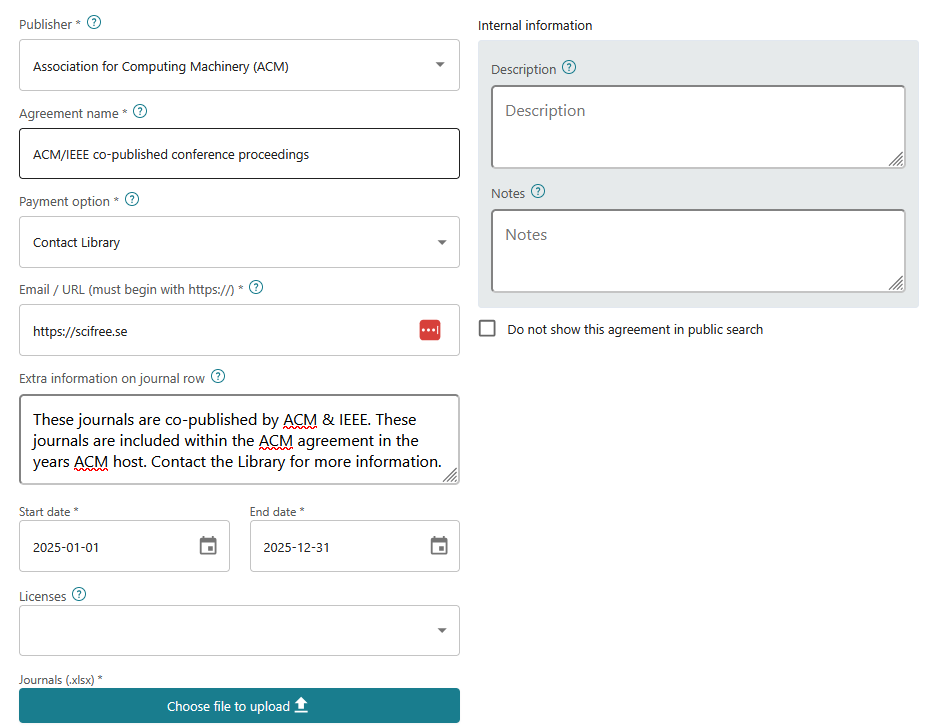Click the red ellipsis icon in the URL field

coord(430,330)
